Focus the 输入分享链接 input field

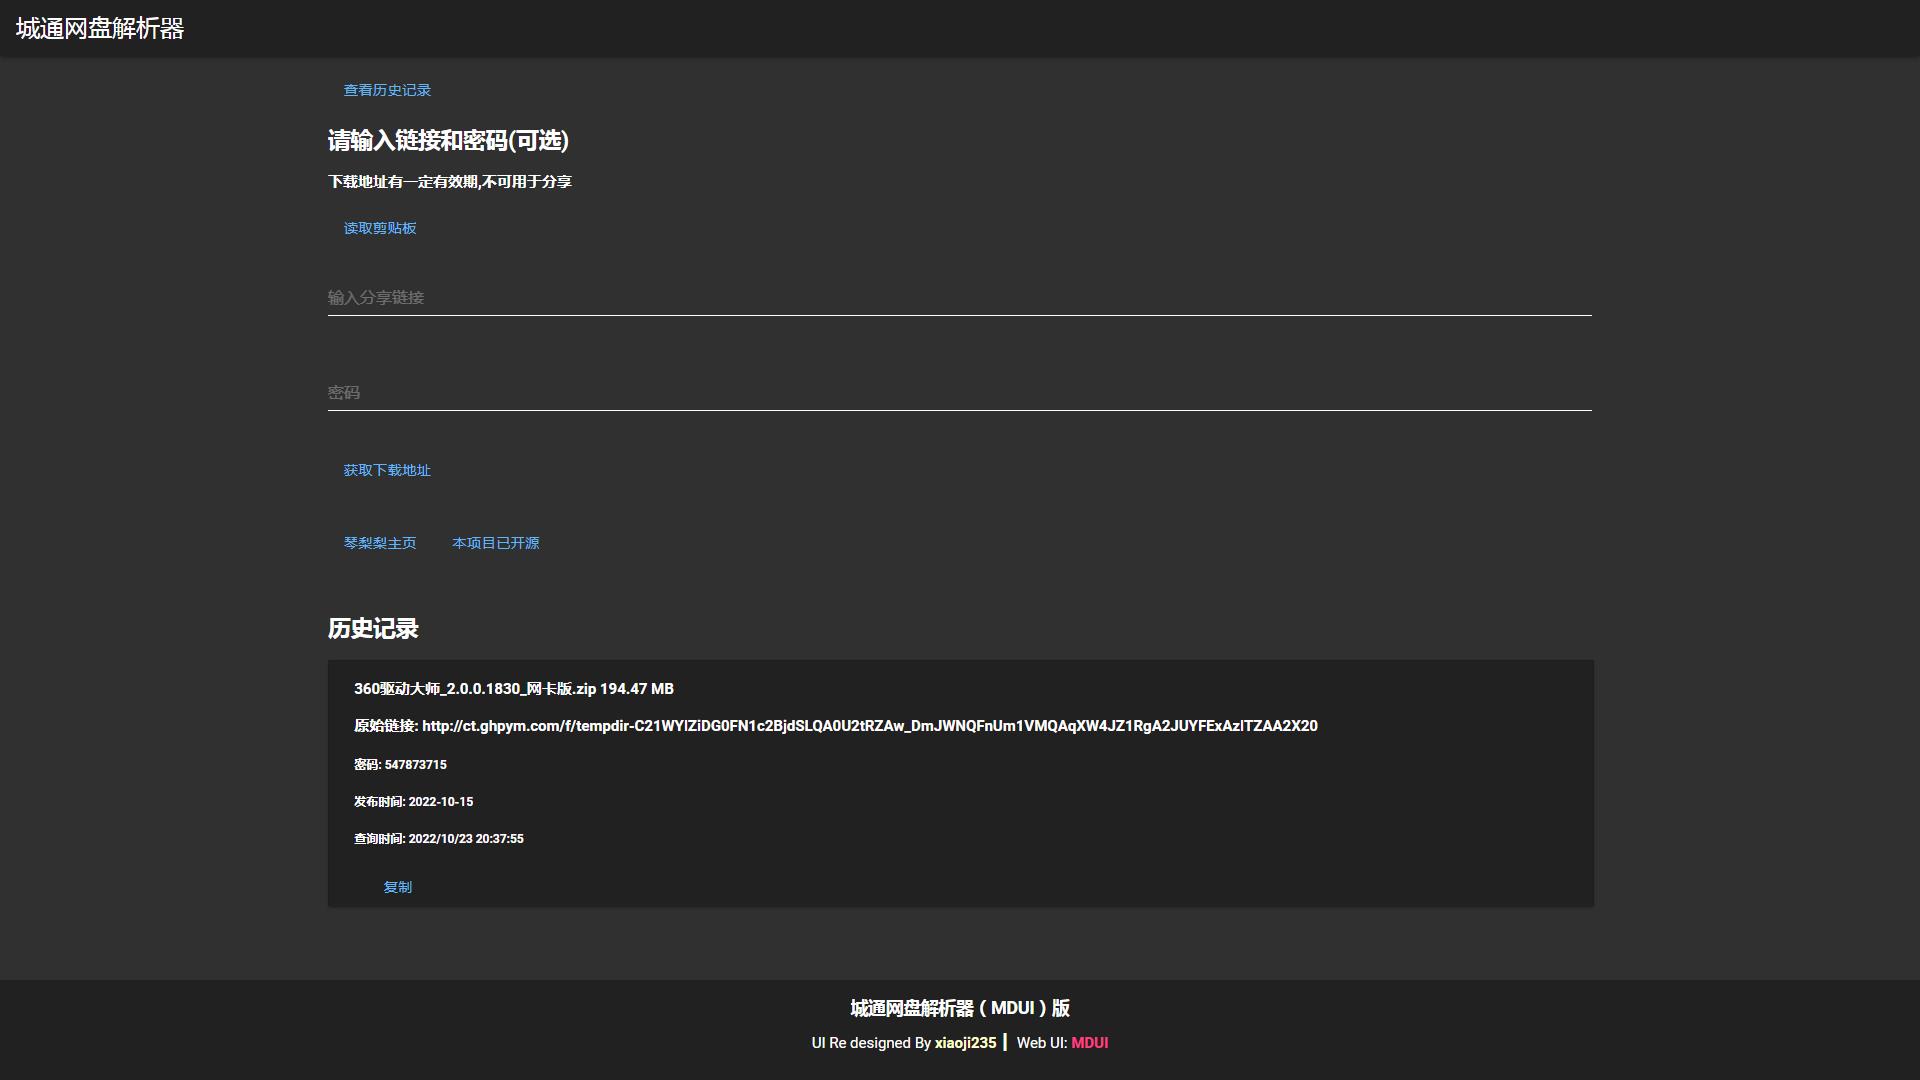click(x=958, y=297)
